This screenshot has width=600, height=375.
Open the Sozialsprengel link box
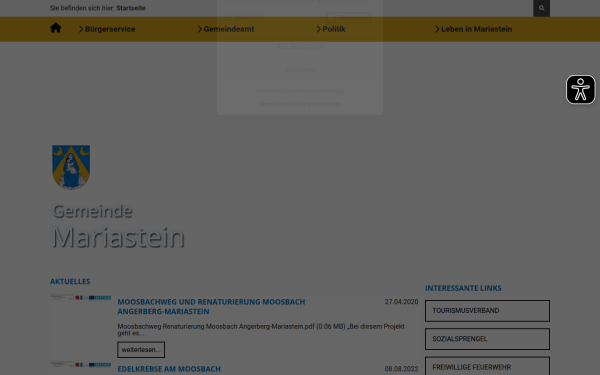487,339
